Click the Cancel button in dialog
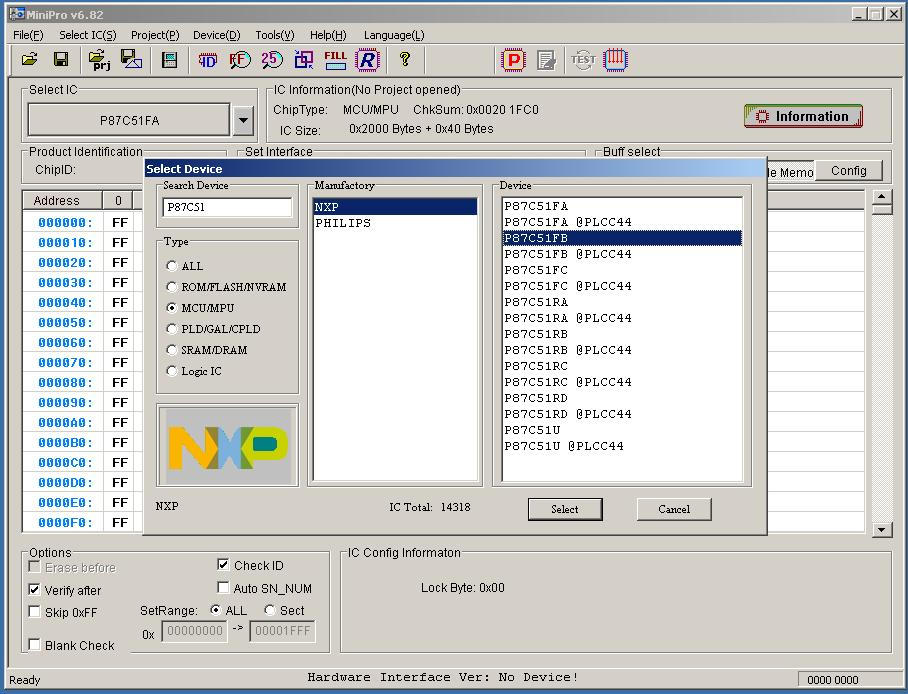 coord(674,509)
